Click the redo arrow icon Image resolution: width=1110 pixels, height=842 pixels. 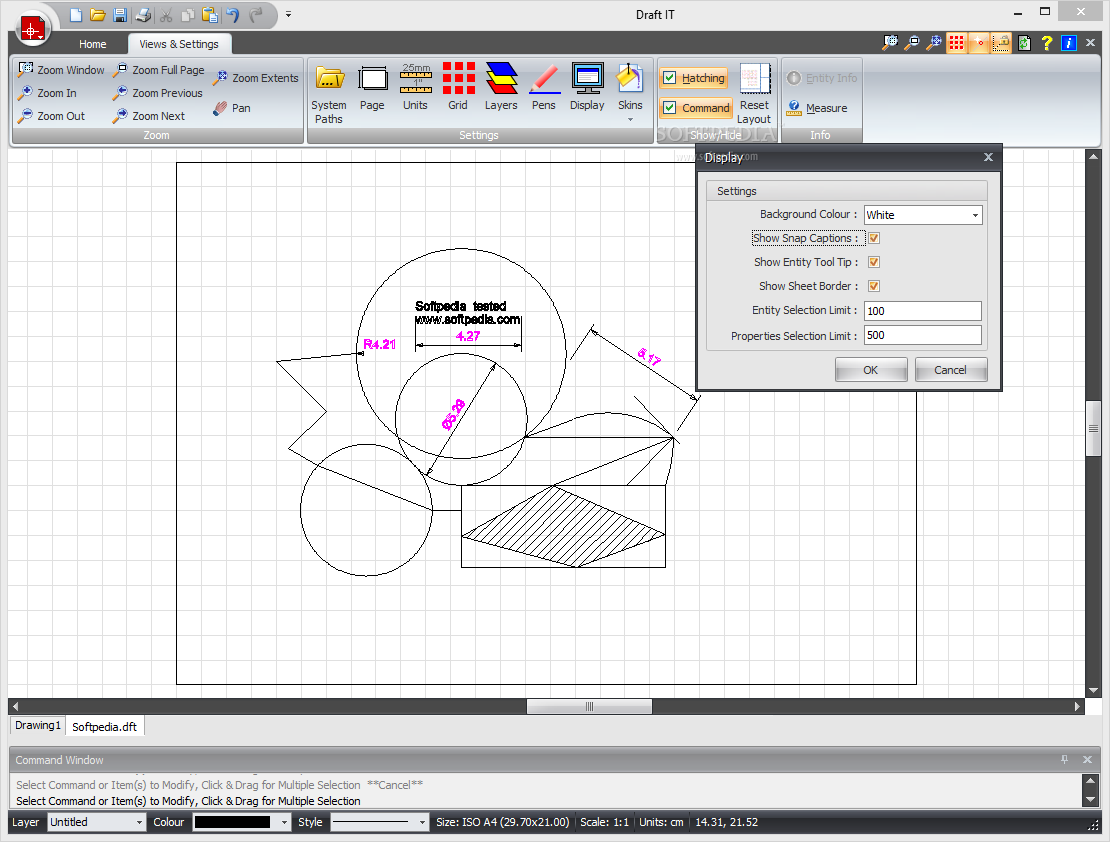(x=256, y=15)
